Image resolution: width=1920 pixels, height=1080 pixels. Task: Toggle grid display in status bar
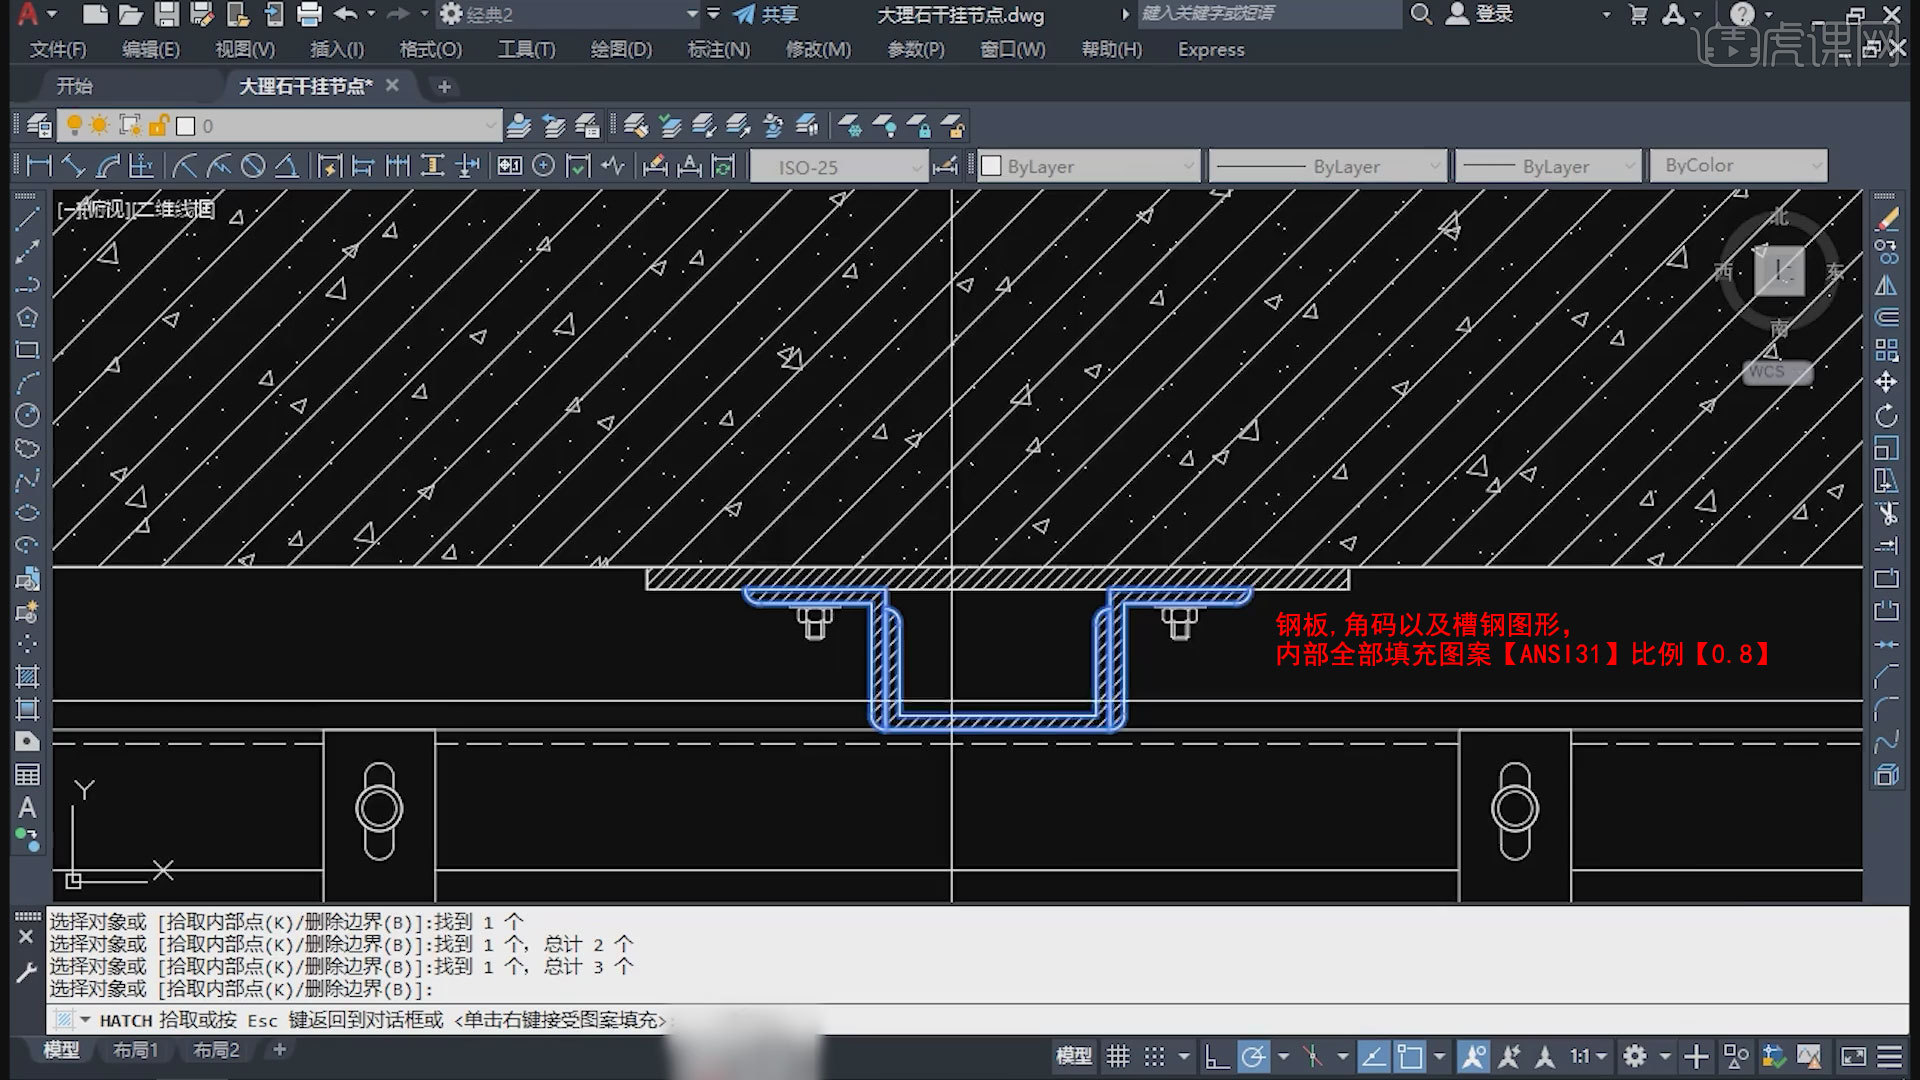(x=1118, y=1056)
